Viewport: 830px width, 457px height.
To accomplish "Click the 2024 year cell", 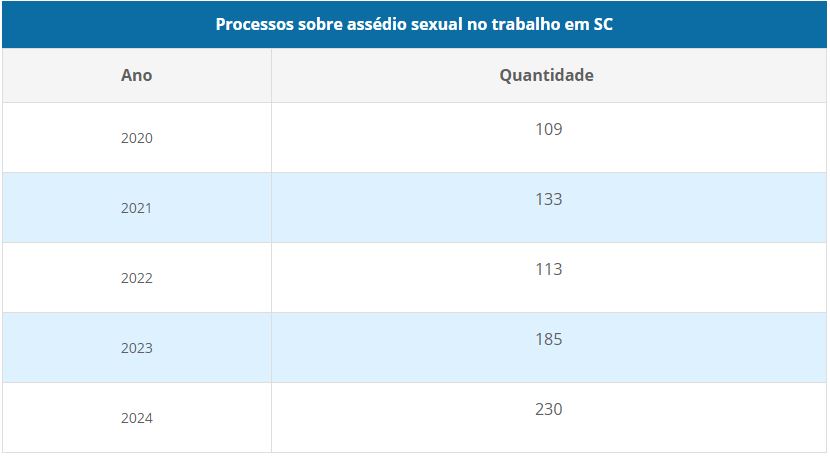I will (137, 417).
